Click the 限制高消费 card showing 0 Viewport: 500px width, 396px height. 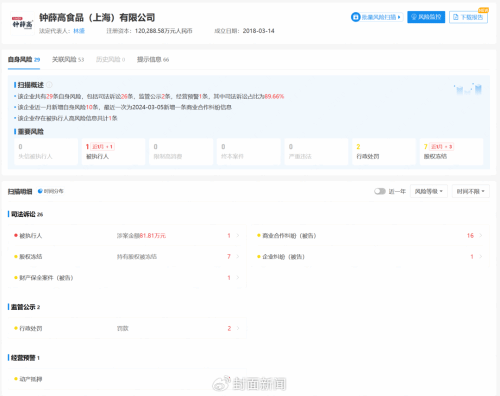[x=181, y=152]
